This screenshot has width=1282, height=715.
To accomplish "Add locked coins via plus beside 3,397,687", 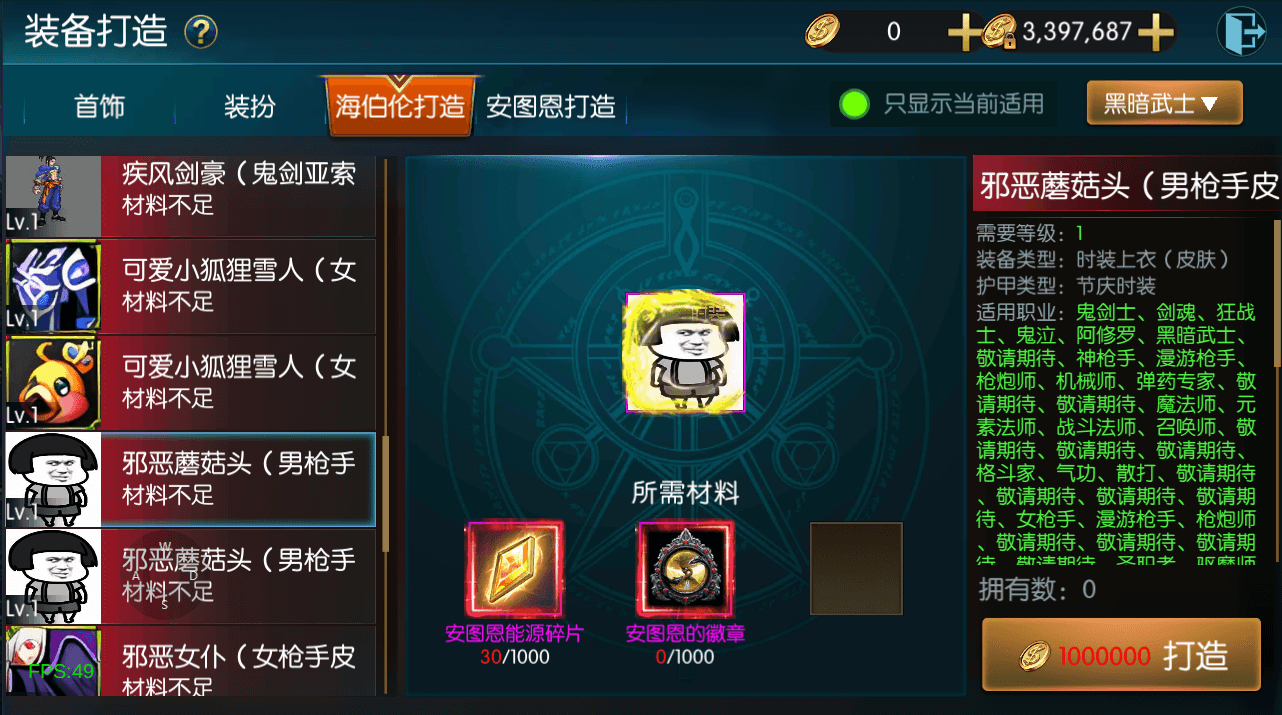I will 1156,33.
